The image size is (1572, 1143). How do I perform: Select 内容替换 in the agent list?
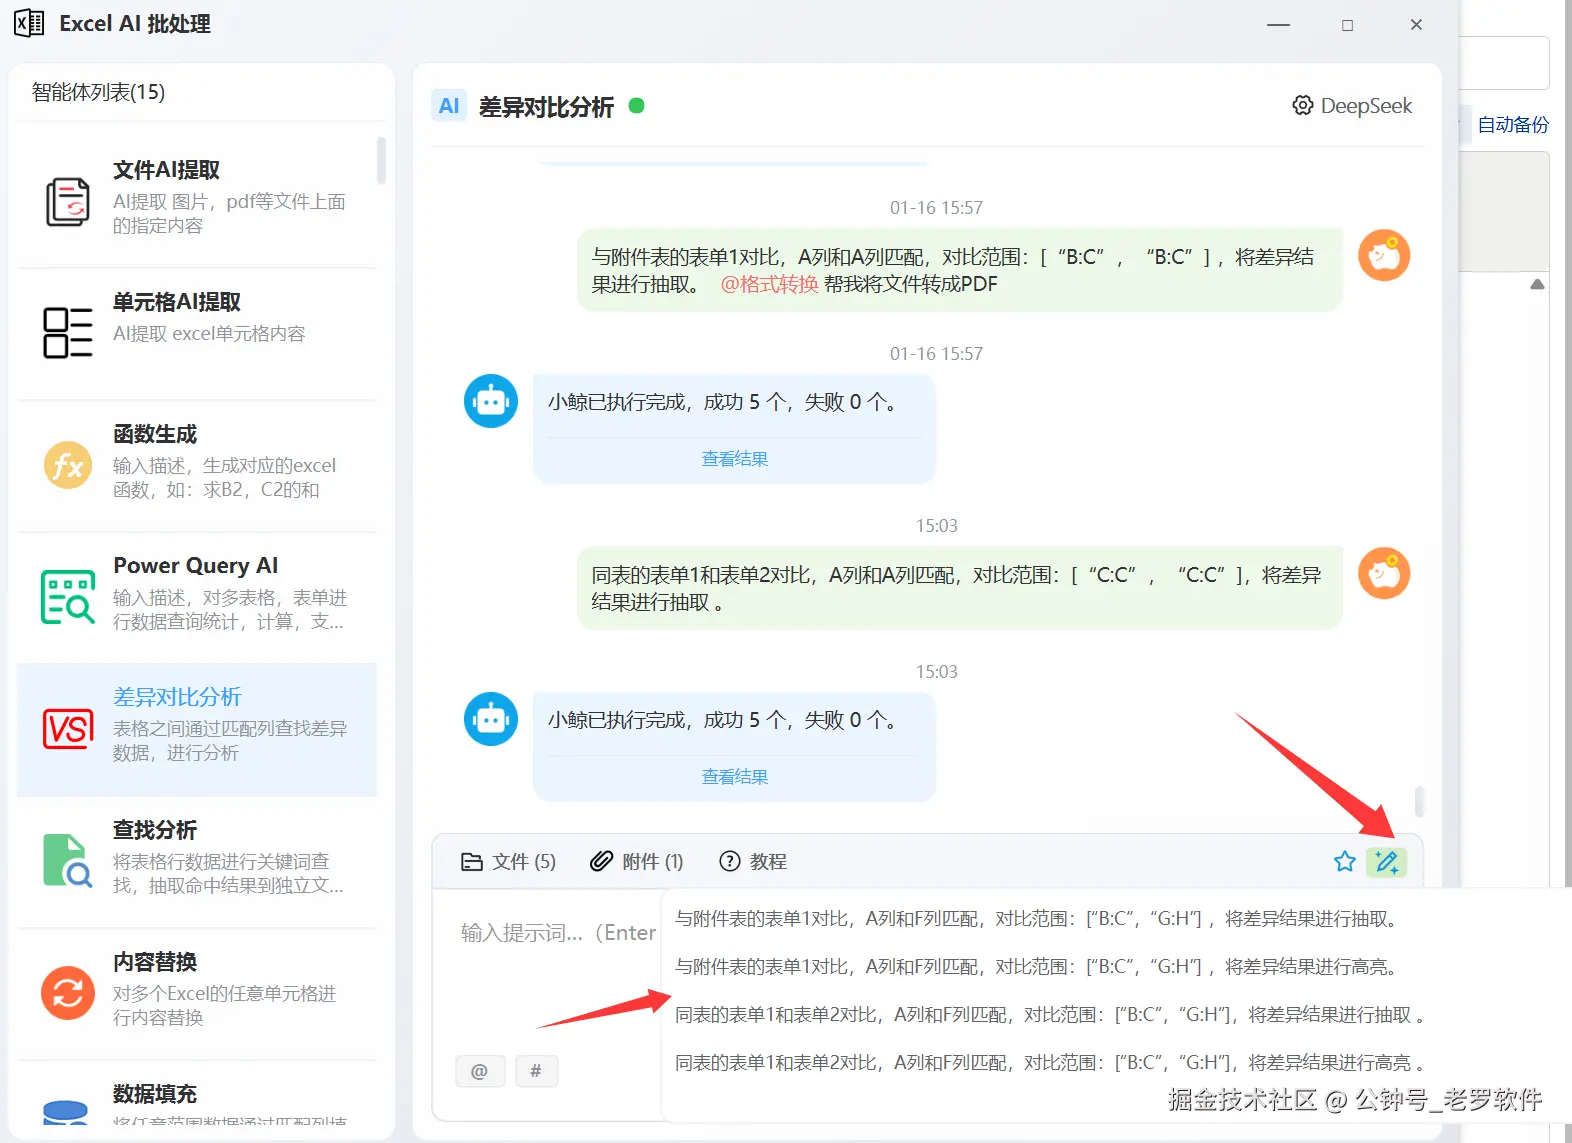coord(197,993)
